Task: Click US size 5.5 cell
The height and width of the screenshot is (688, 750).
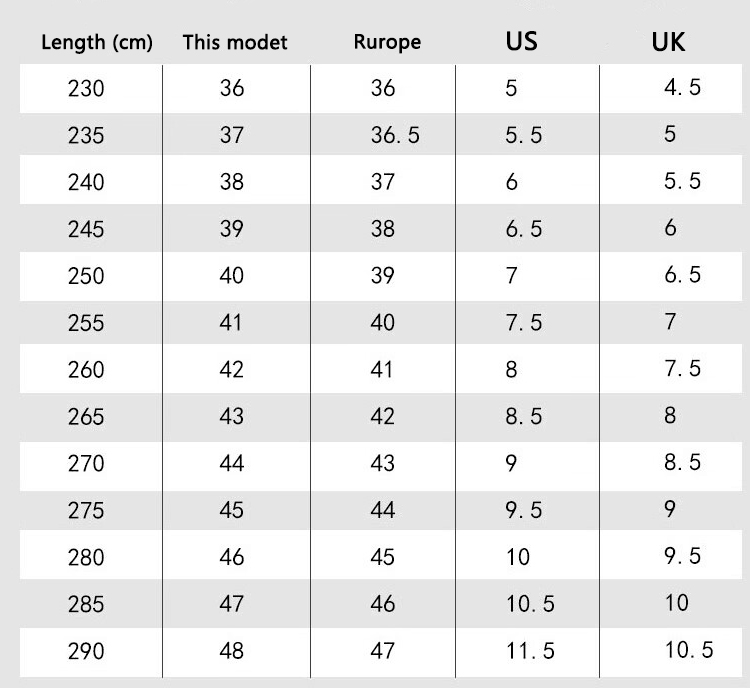Action: pos(524,136)
